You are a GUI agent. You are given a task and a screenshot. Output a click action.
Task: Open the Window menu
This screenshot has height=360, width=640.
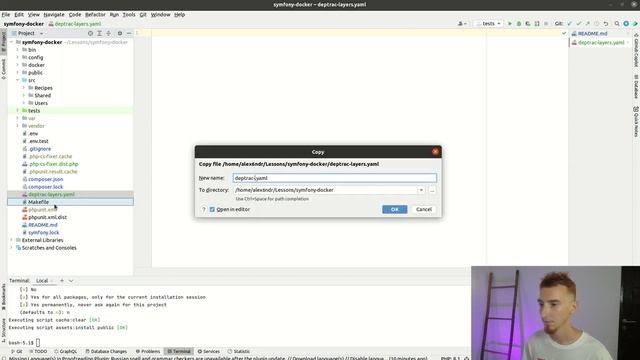(x=160, y=14)
